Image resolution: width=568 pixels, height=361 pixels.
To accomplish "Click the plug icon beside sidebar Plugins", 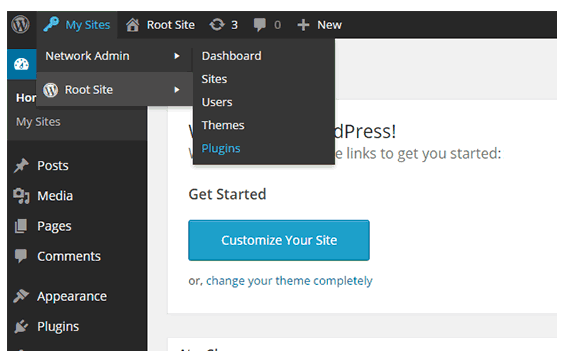I will click(x=21, y=326).
